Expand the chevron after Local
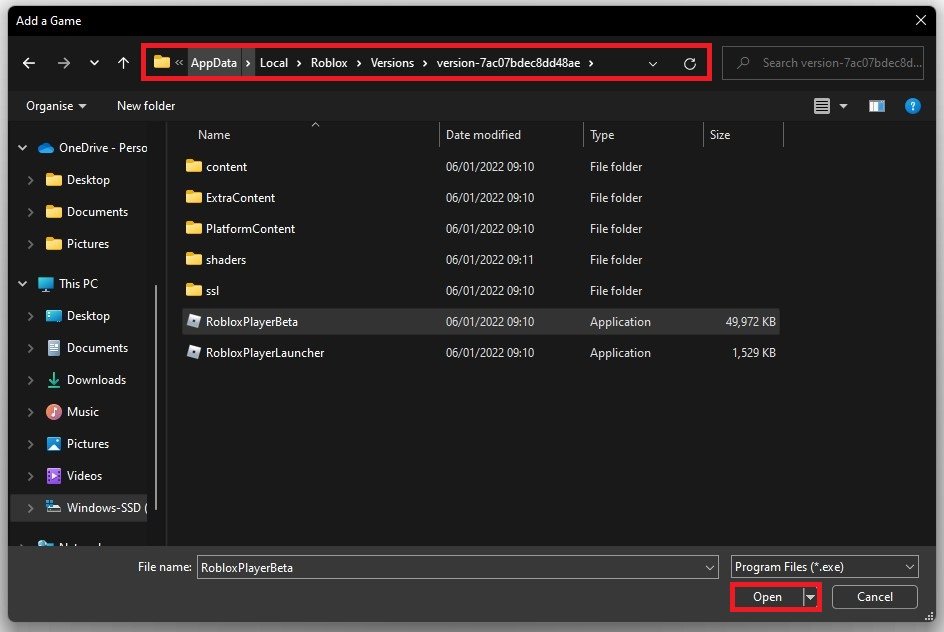The width and height of the screenshot is (944, 632). pyautogui.click(x=299, y=63)
